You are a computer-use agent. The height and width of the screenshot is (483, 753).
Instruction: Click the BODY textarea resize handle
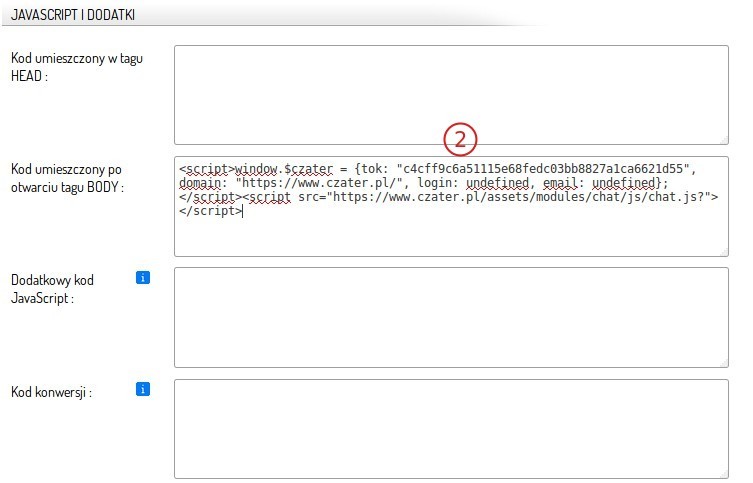click(724, 252)
